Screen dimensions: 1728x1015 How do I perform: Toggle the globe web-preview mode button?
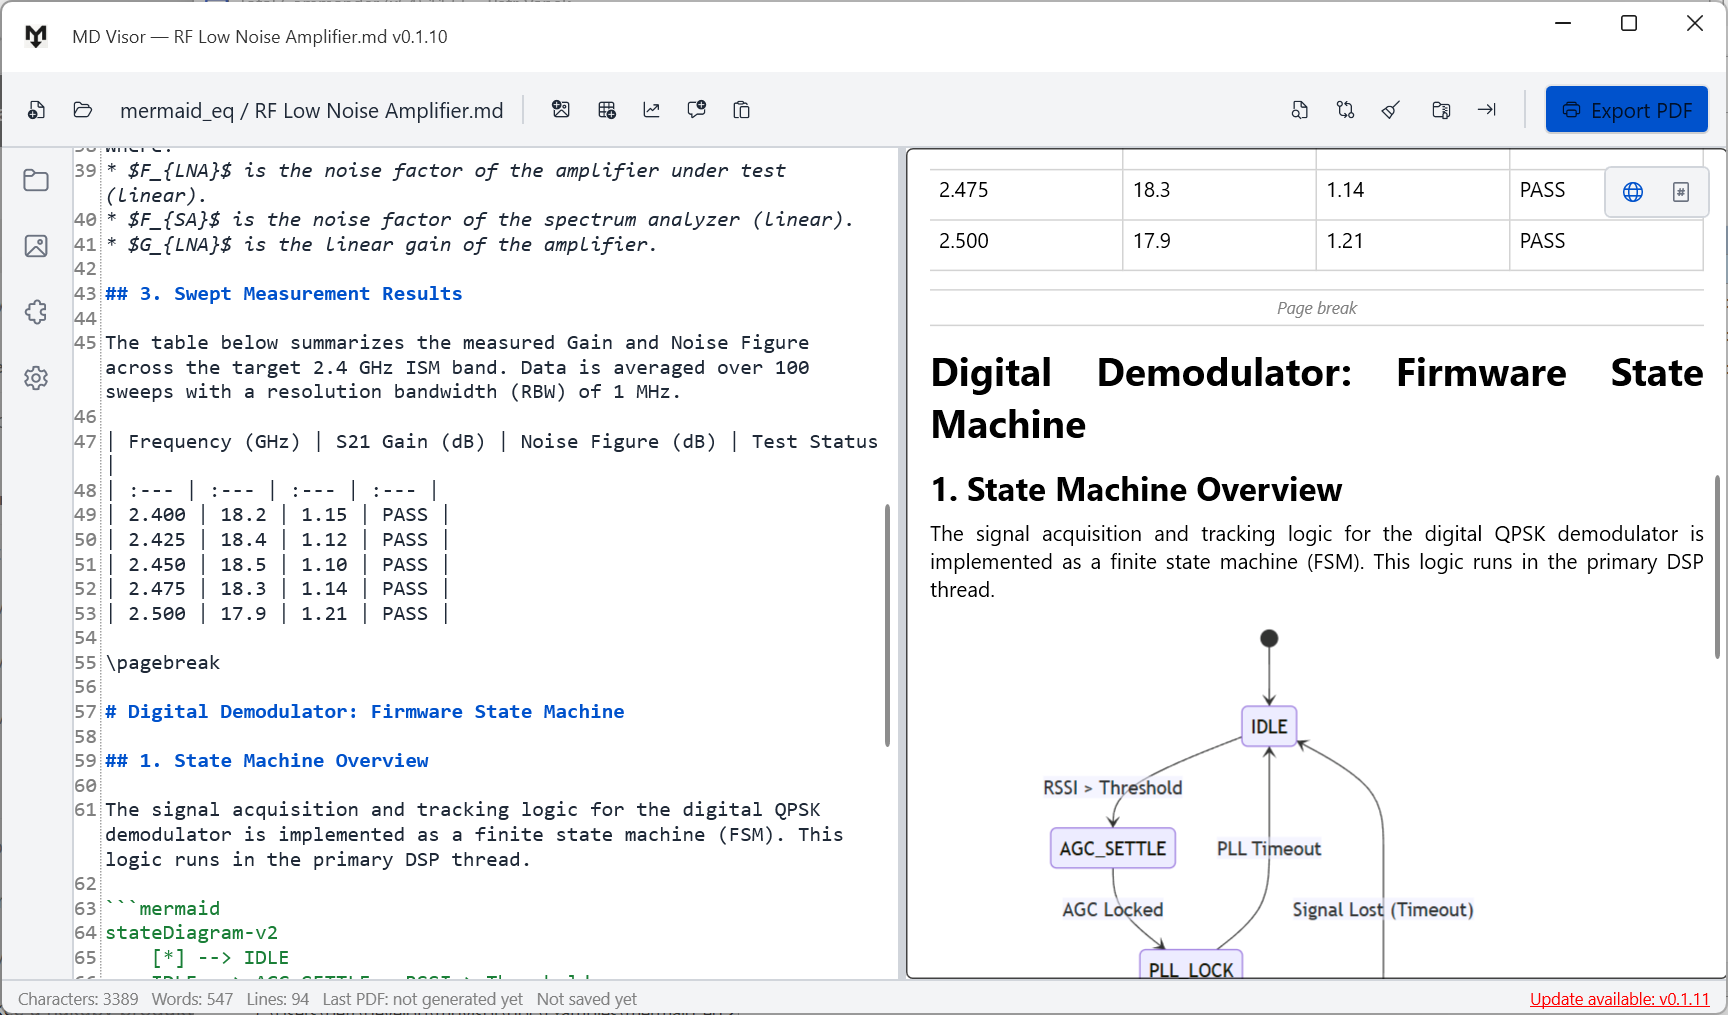click(x=1633, y=192)
